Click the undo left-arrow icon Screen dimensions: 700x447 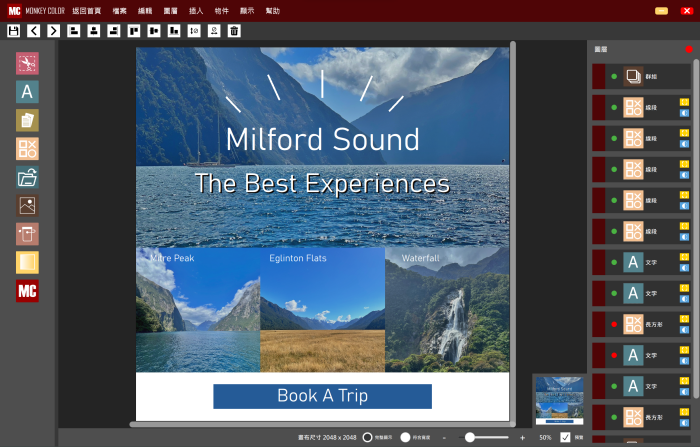click(x=34, y=31)
